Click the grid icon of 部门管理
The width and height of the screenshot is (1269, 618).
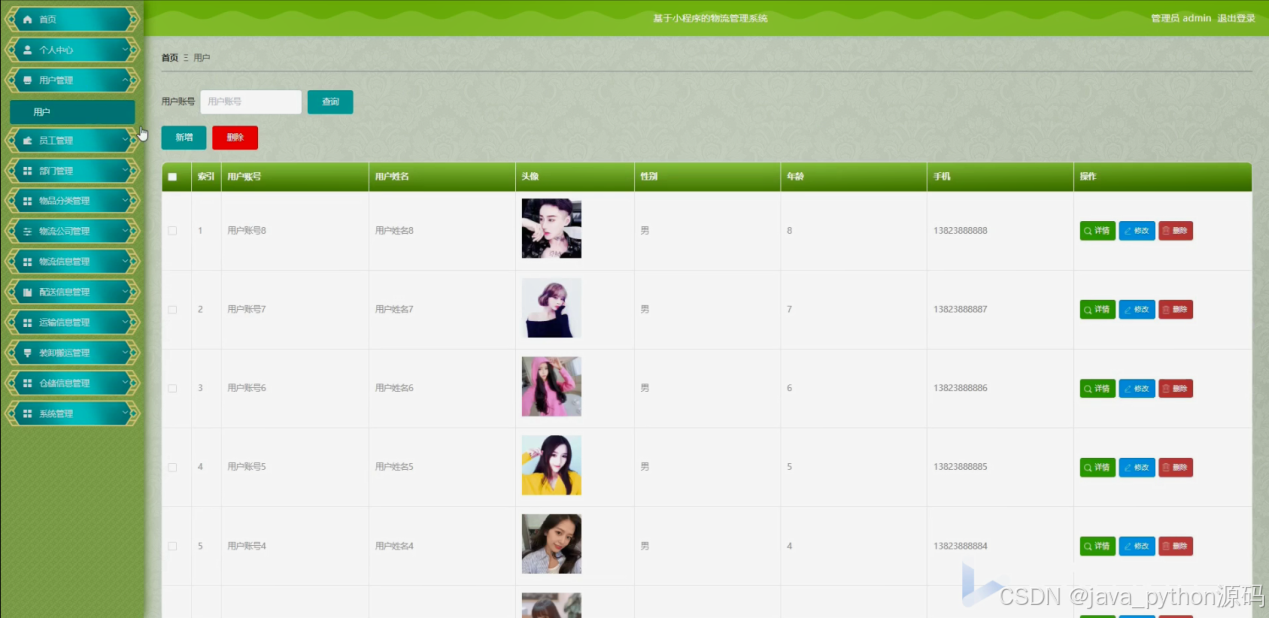(x=28, y=171)
